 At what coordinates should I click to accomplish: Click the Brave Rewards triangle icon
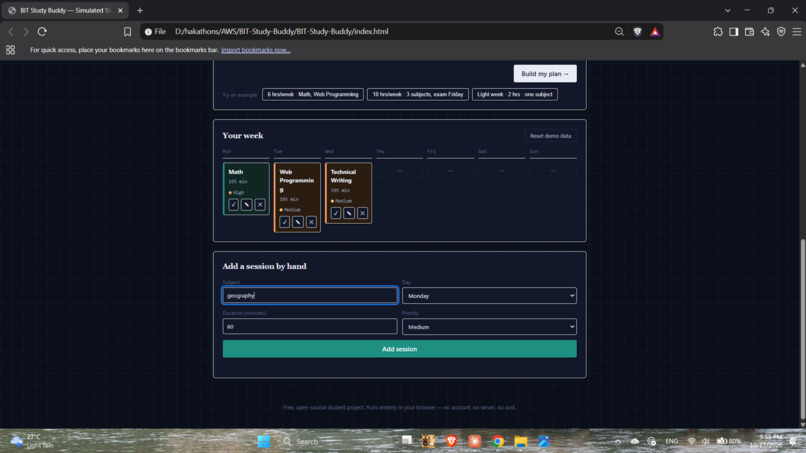pos(655,31)
